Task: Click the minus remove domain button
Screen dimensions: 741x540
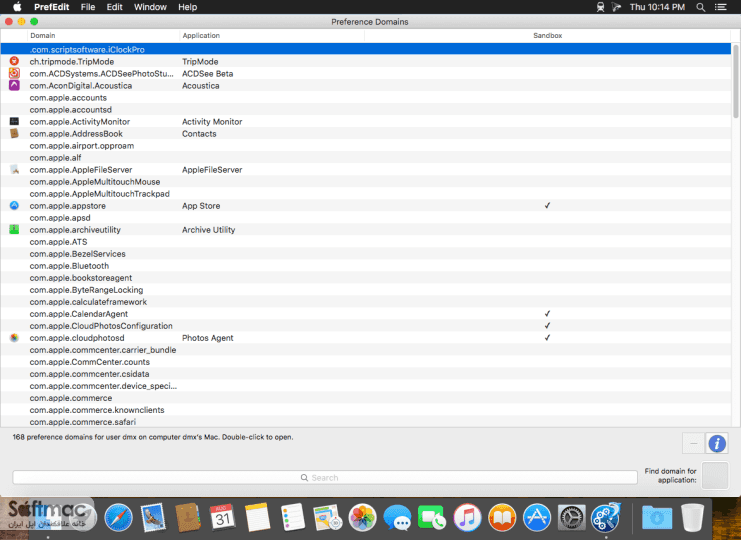Action: click(x=693, y=443)
